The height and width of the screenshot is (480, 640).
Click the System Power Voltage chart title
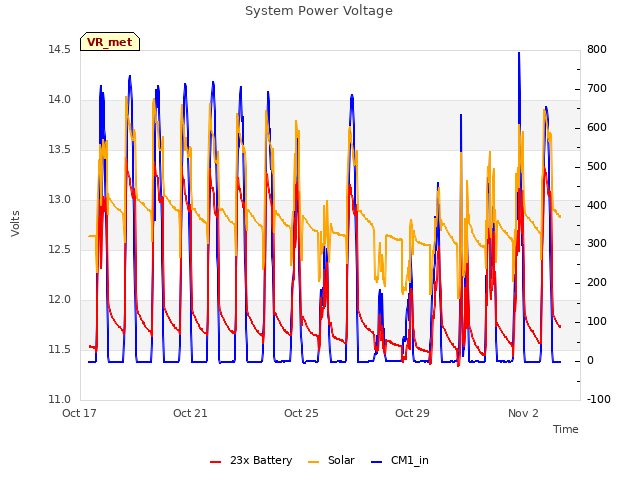click(319, 11)
